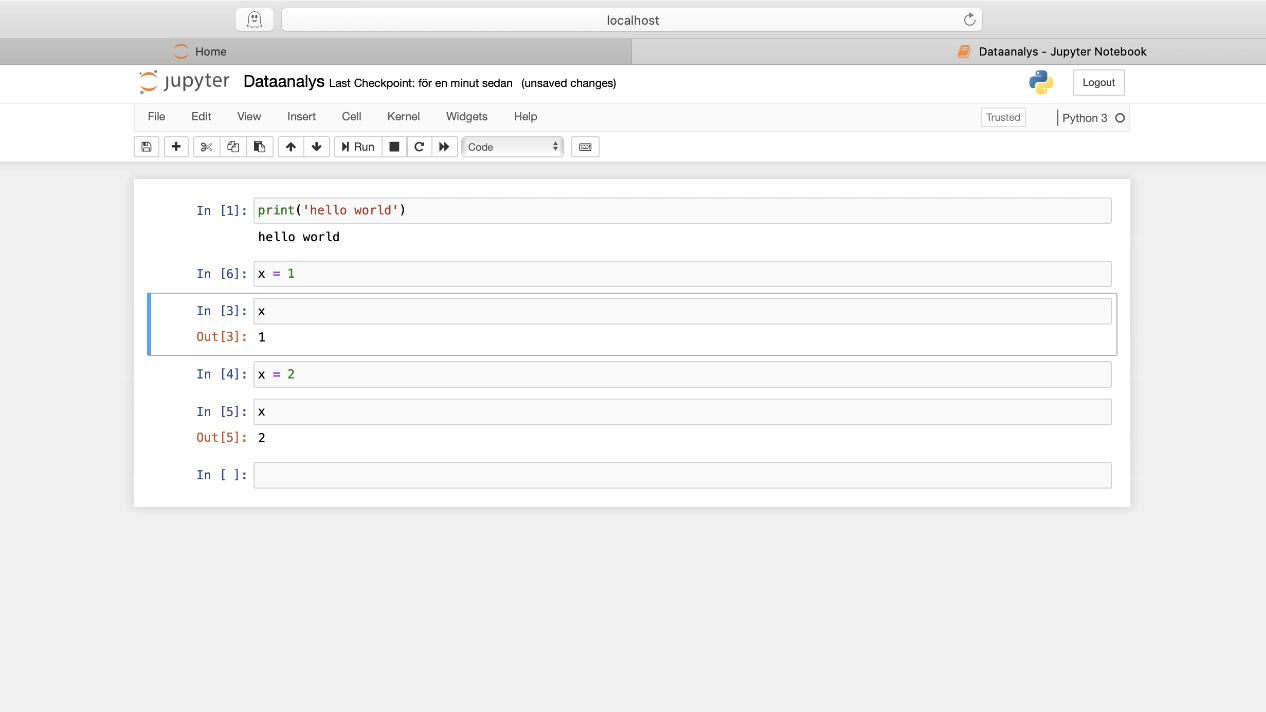Click the In [4]: prompt label
The height and width of the screenshot is (712, 1266).
tap(221, 374)
